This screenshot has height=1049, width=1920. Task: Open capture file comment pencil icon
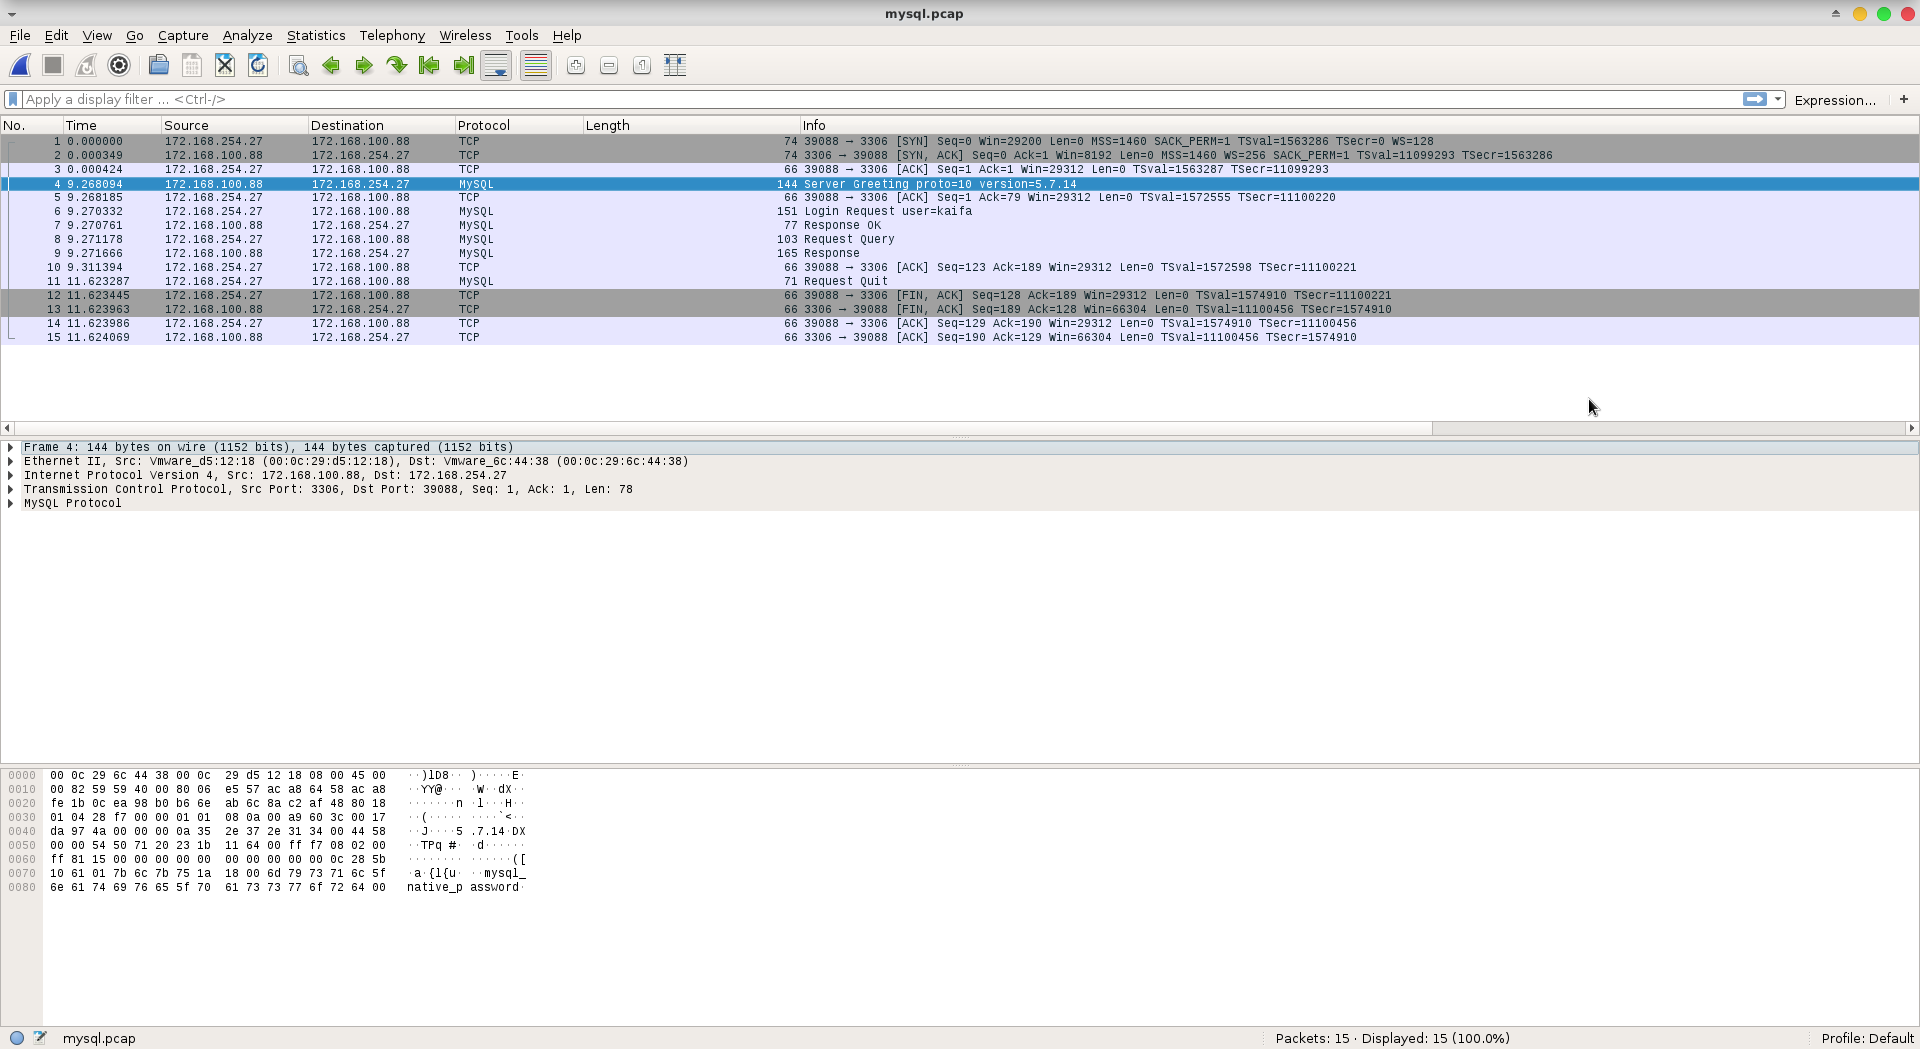tap(40, 1039)
